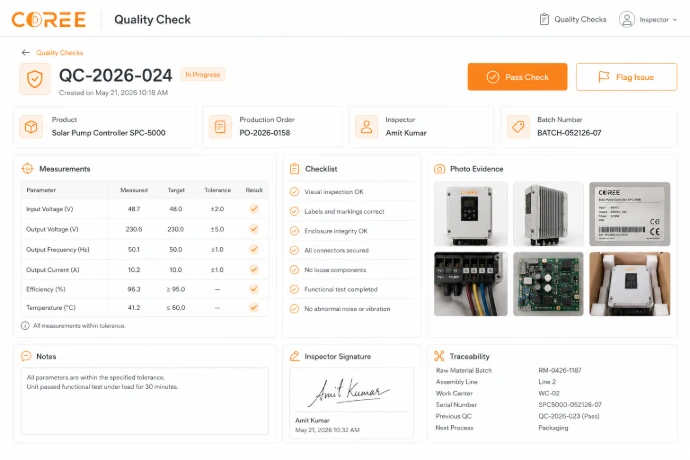The height and width of the screenshot is (460, 690).
Task: Click assembly line value Line 2
Action: (547, 382)
